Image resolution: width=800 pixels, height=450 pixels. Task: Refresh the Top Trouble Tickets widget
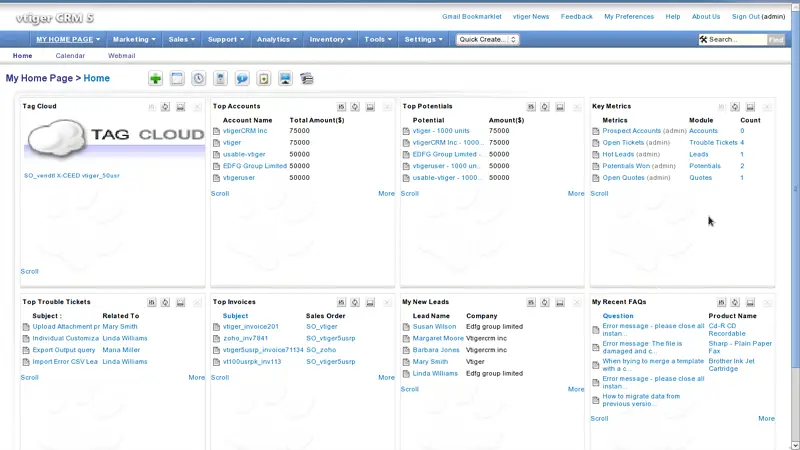pos(165,303)
